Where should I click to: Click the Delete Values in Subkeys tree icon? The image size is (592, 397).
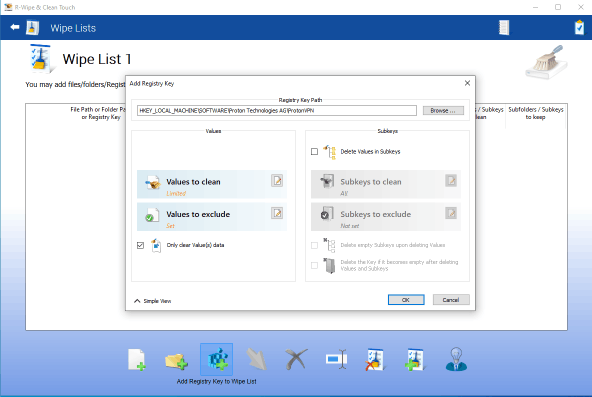(x=330, y=152)
